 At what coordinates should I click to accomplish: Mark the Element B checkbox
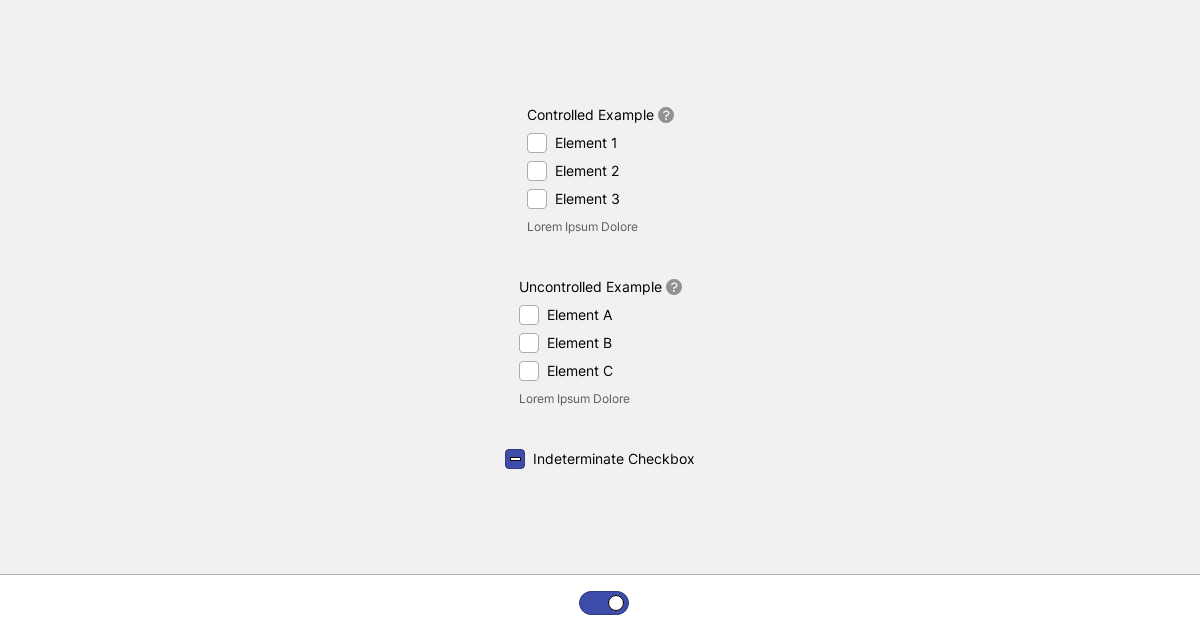[x=529, y=343]
